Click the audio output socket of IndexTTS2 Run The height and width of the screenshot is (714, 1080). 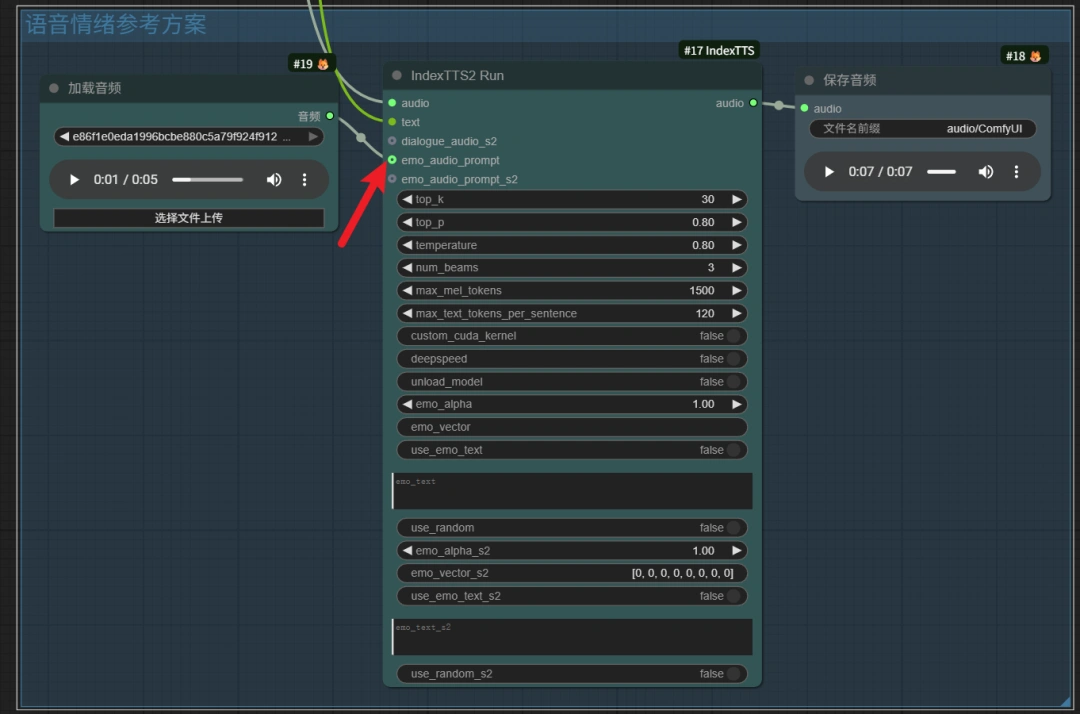753,103
